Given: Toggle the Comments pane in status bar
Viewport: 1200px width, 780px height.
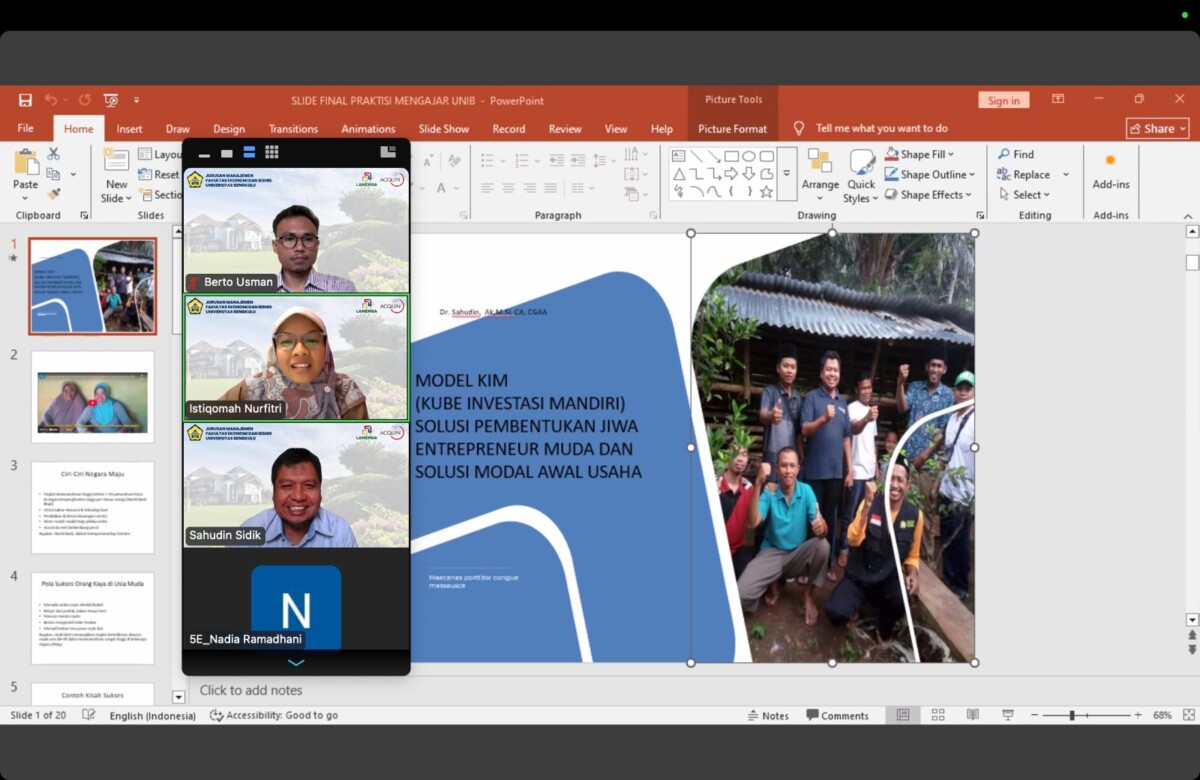Looking at the screenshot, I should click(837, 715).
